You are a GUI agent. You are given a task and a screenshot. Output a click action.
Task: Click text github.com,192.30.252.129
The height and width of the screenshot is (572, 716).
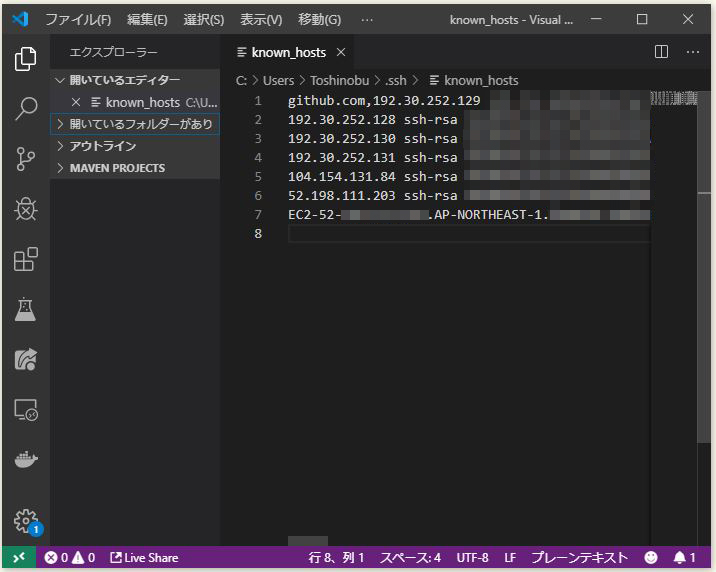pos(384,101)
